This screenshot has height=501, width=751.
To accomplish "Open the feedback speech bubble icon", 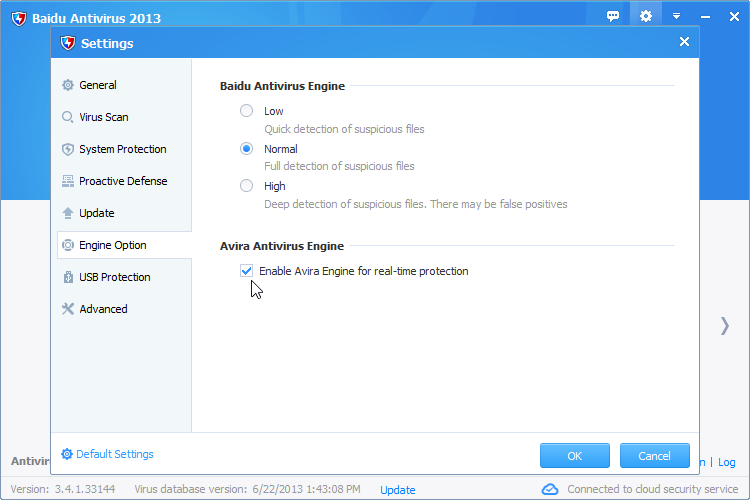I will click(x=613, y=16).
